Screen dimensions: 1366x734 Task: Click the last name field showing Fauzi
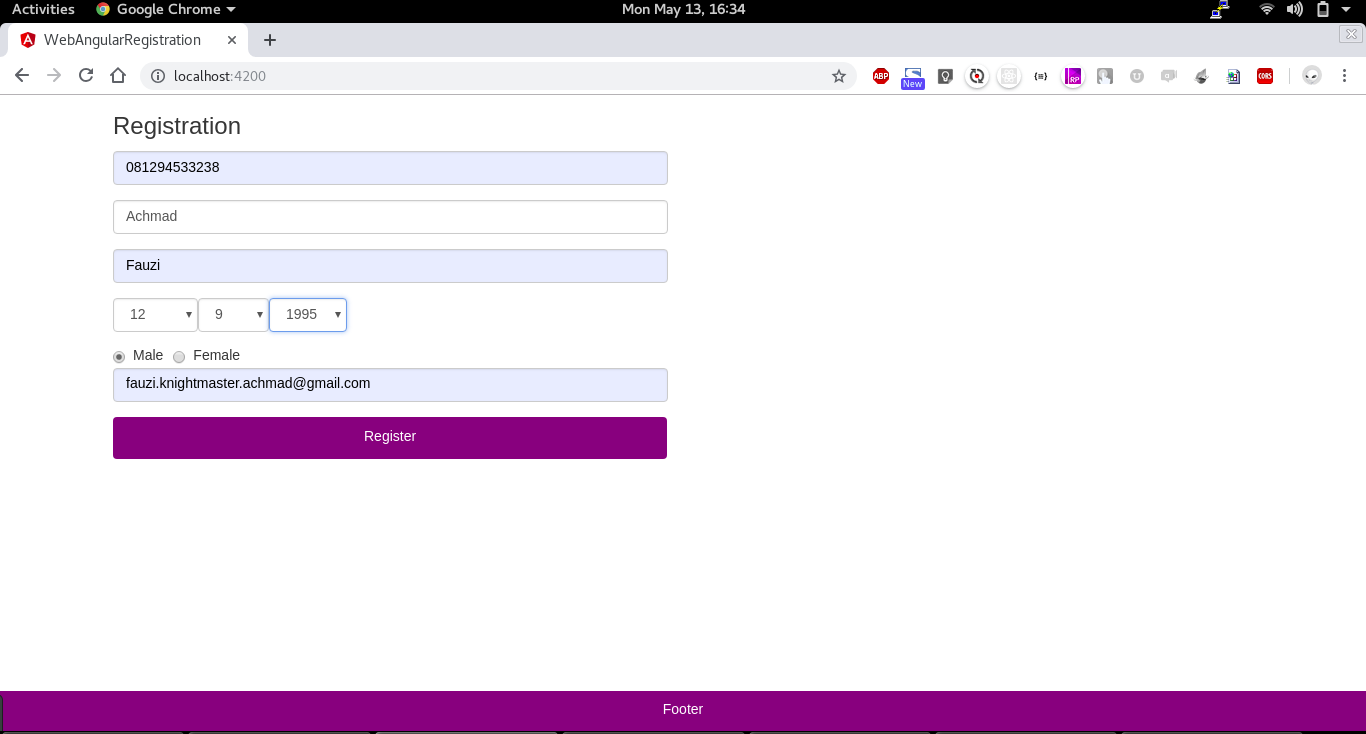[x=390, y=266]
